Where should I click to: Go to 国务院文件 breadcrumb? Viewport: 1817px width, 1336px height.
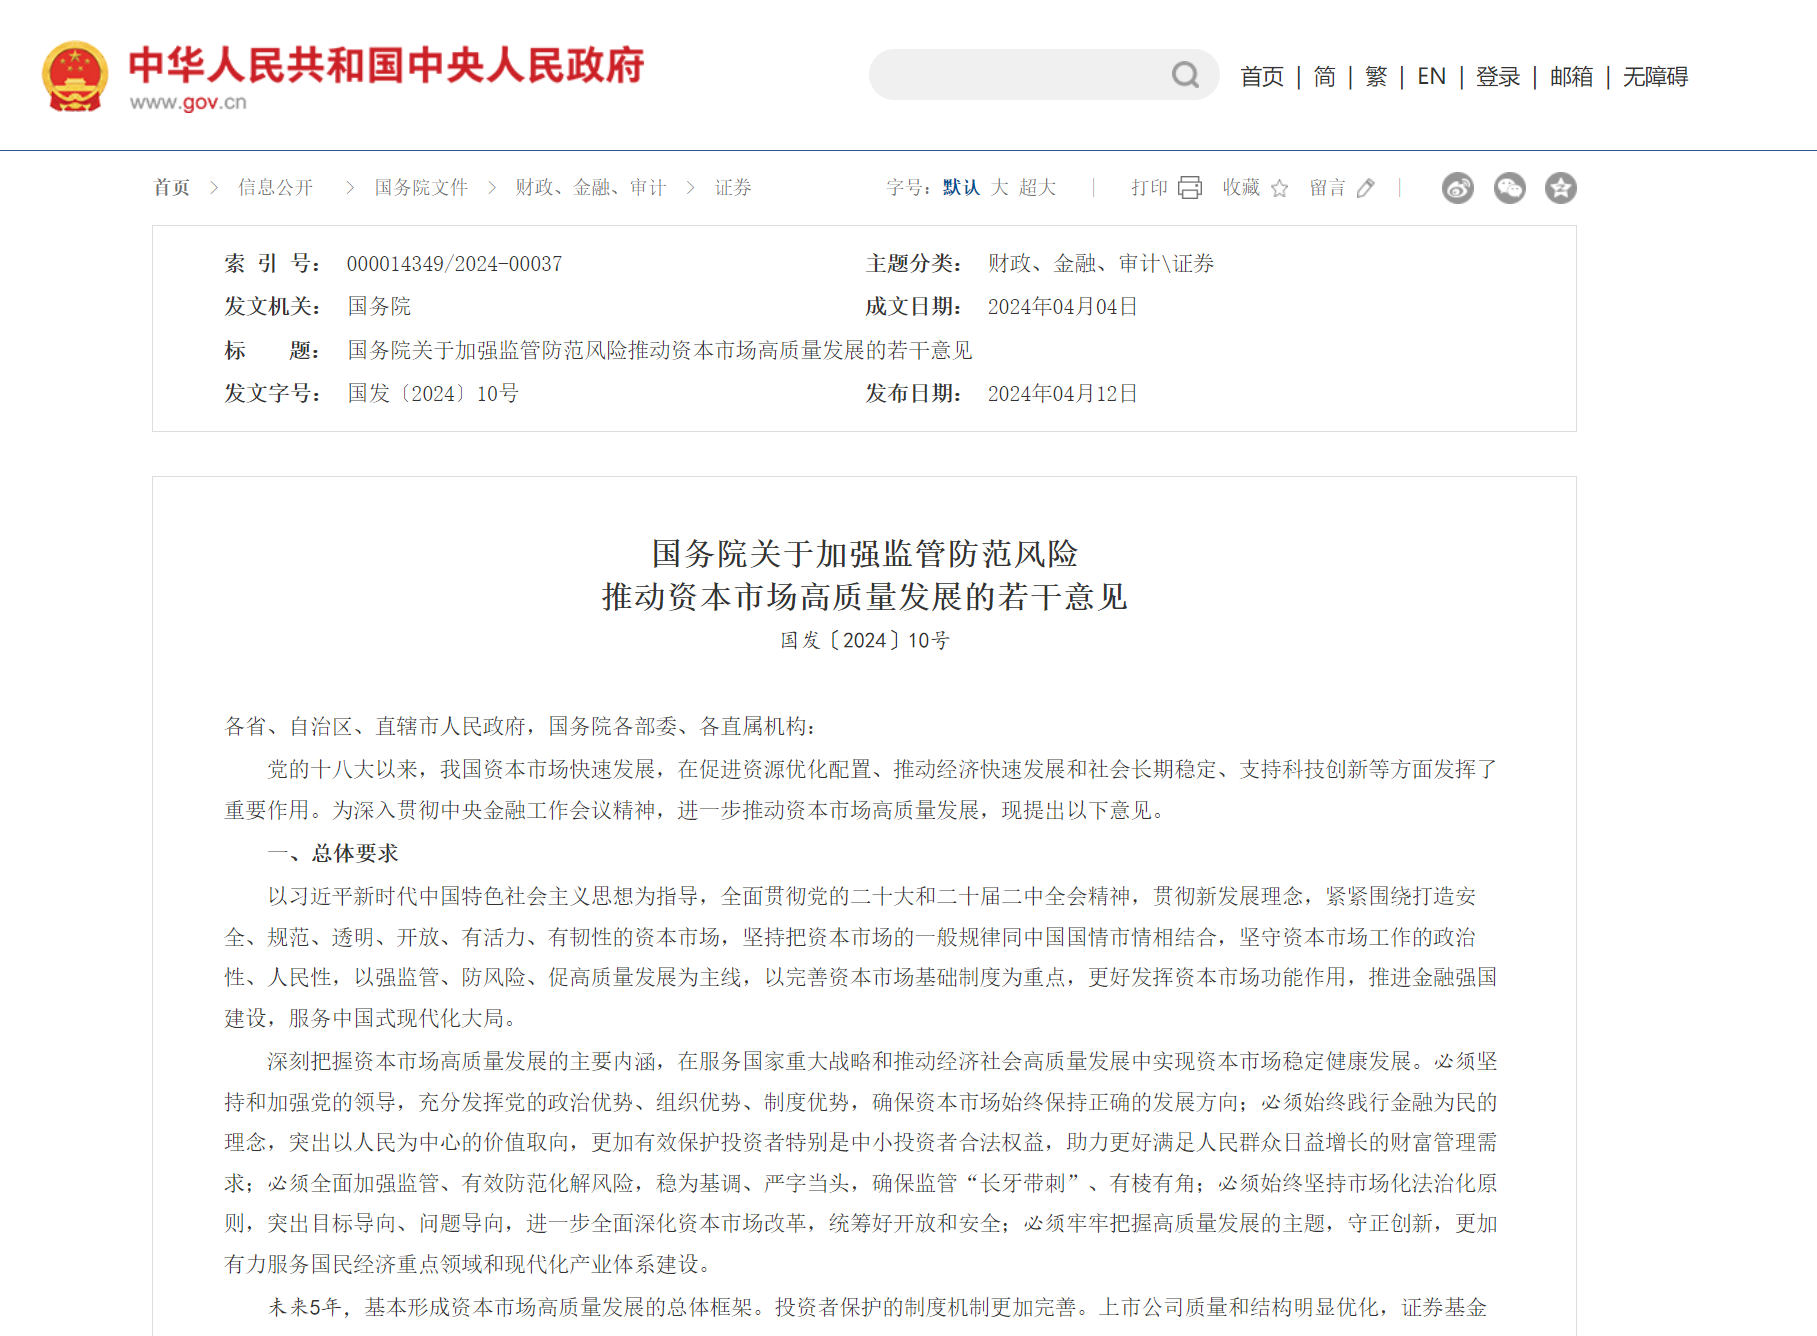421,188
